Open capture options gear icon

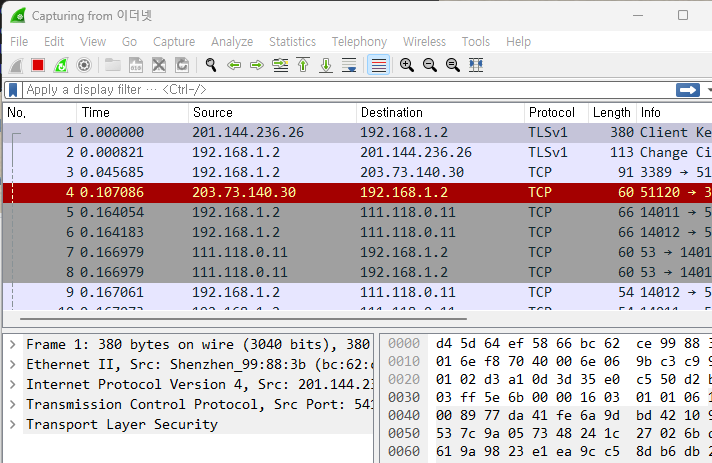84,65
